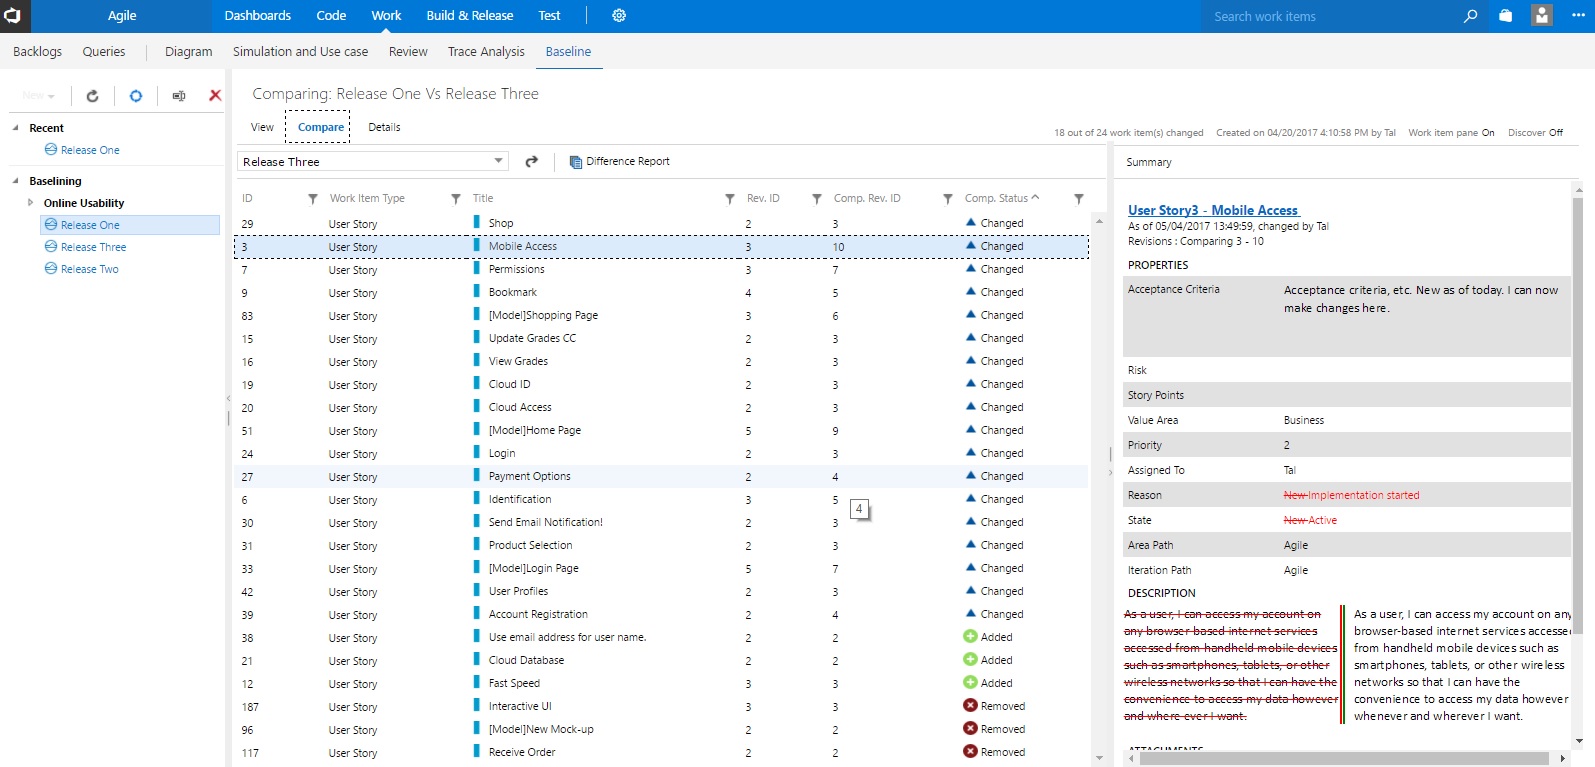This screenshot has height=767, width=1595.
Task: Filter the Comp. Status column
Action: [x=1079, y=199]
